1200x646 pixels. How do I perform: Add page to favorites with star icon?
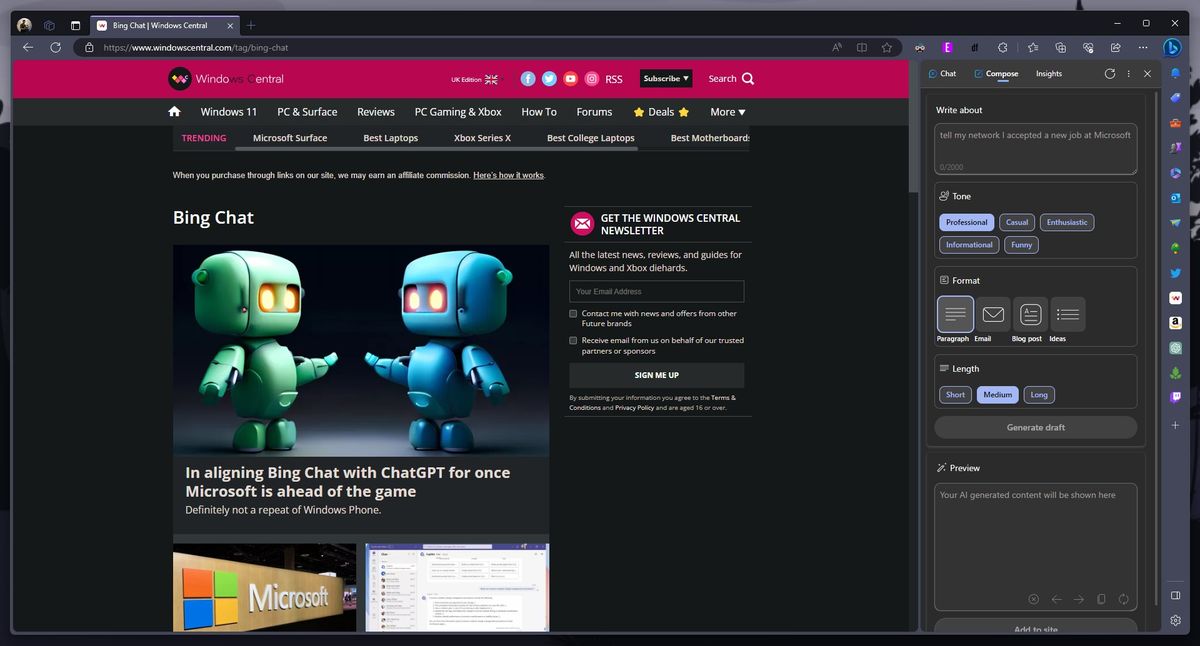(887, 47)
